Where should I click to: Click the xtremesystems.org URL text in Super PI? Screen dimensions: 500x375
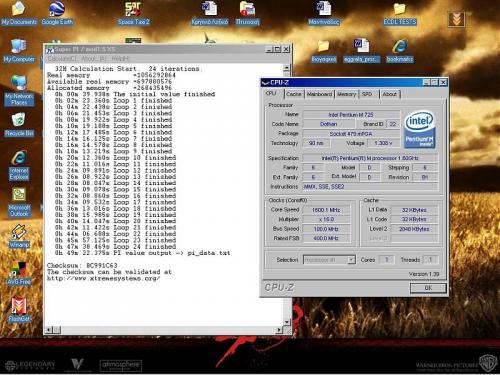coord(103,278)
